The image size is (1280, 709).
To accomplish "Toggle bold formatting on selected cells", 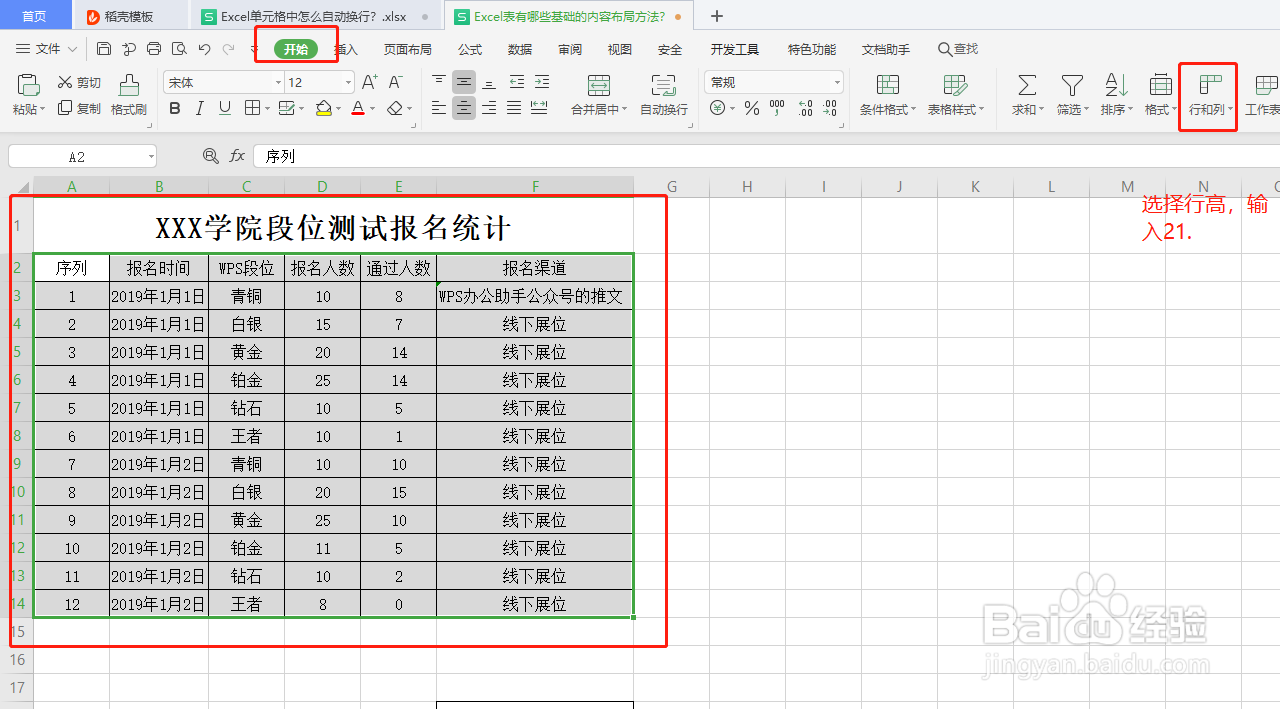I will coord(175,109).
